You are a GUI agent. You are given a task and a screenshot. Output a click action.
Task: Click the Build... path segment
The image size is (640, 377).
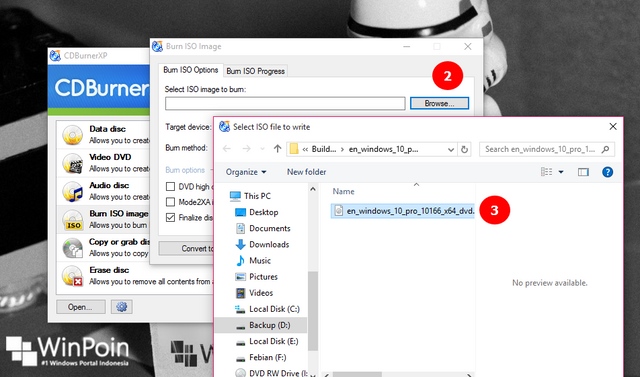[x=324, y=149]
